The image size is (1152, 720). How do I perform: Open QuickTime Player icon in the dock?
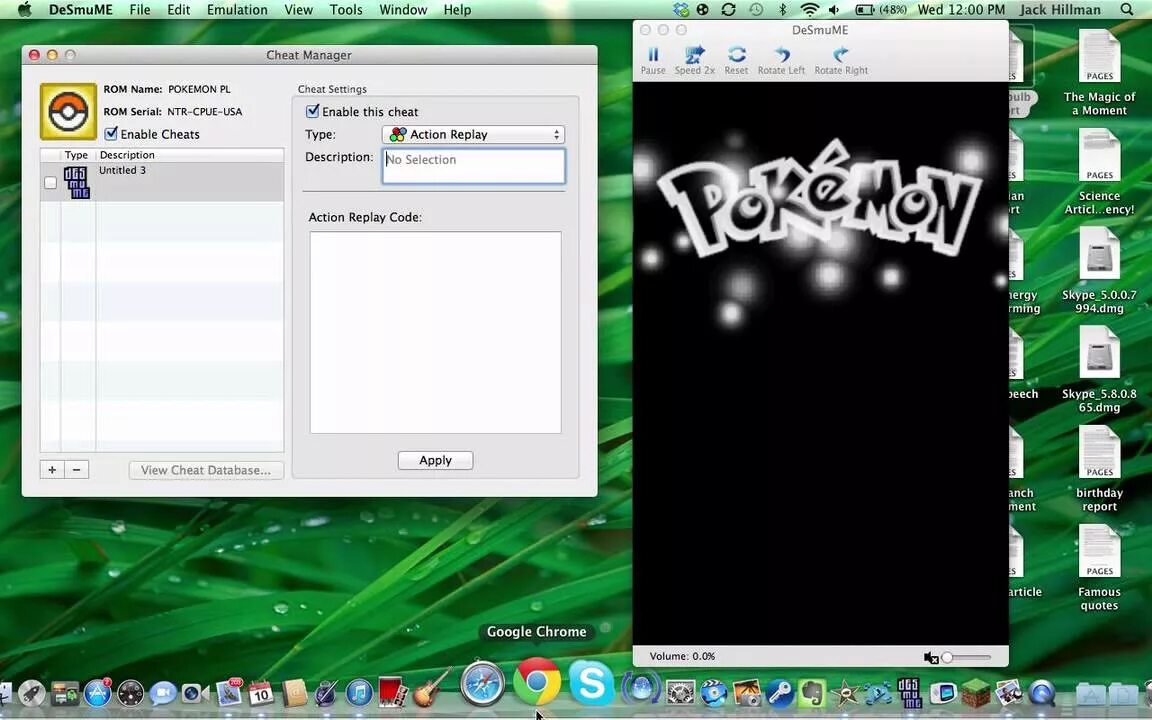pos(1041,693)
